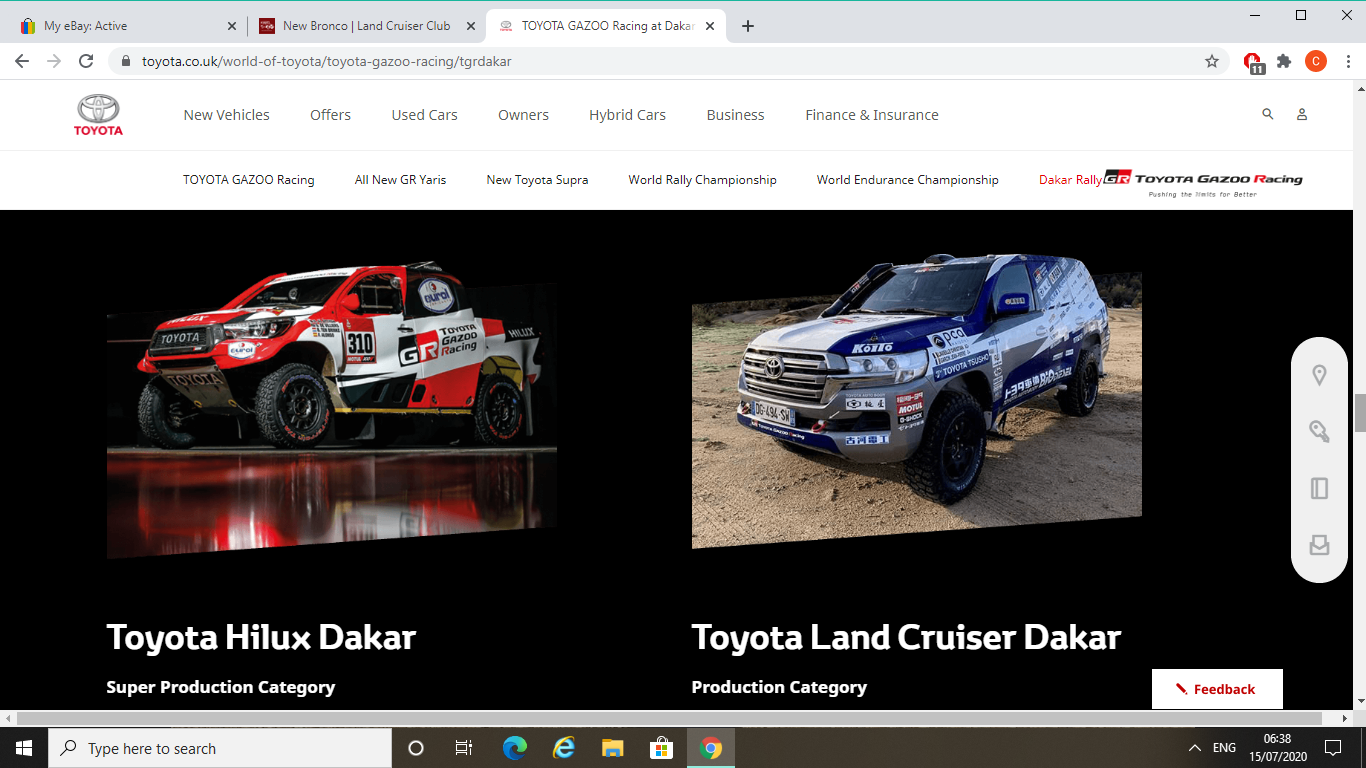Open the Owners menu
The image size is (1366, 768).
(x=523, y=115)
